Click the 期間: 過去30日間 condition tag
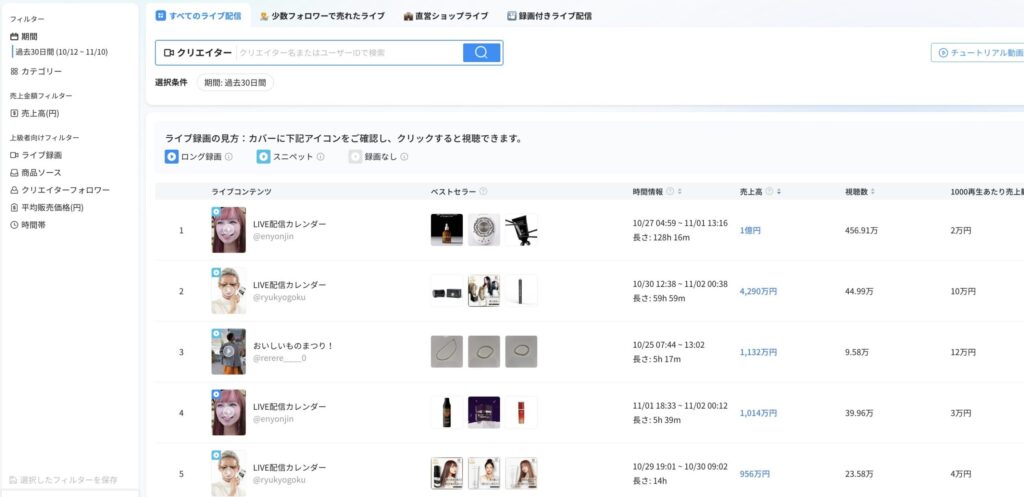This screenshot has width=1024, height=497. (x=235, y=83)
